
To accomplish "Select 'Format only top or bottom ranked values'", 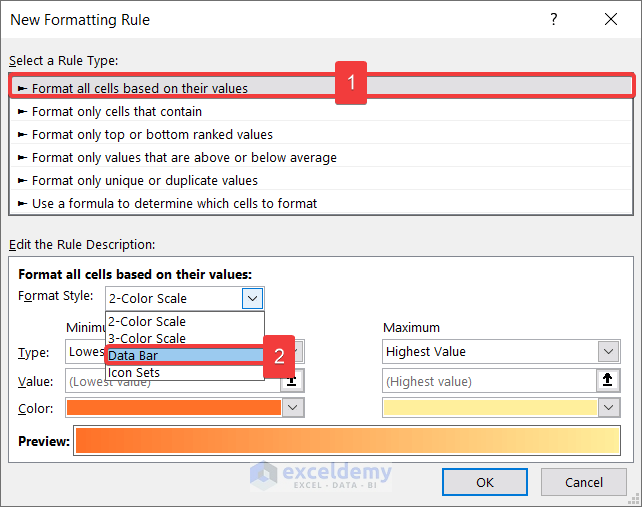I will click(x=152, y=134).
